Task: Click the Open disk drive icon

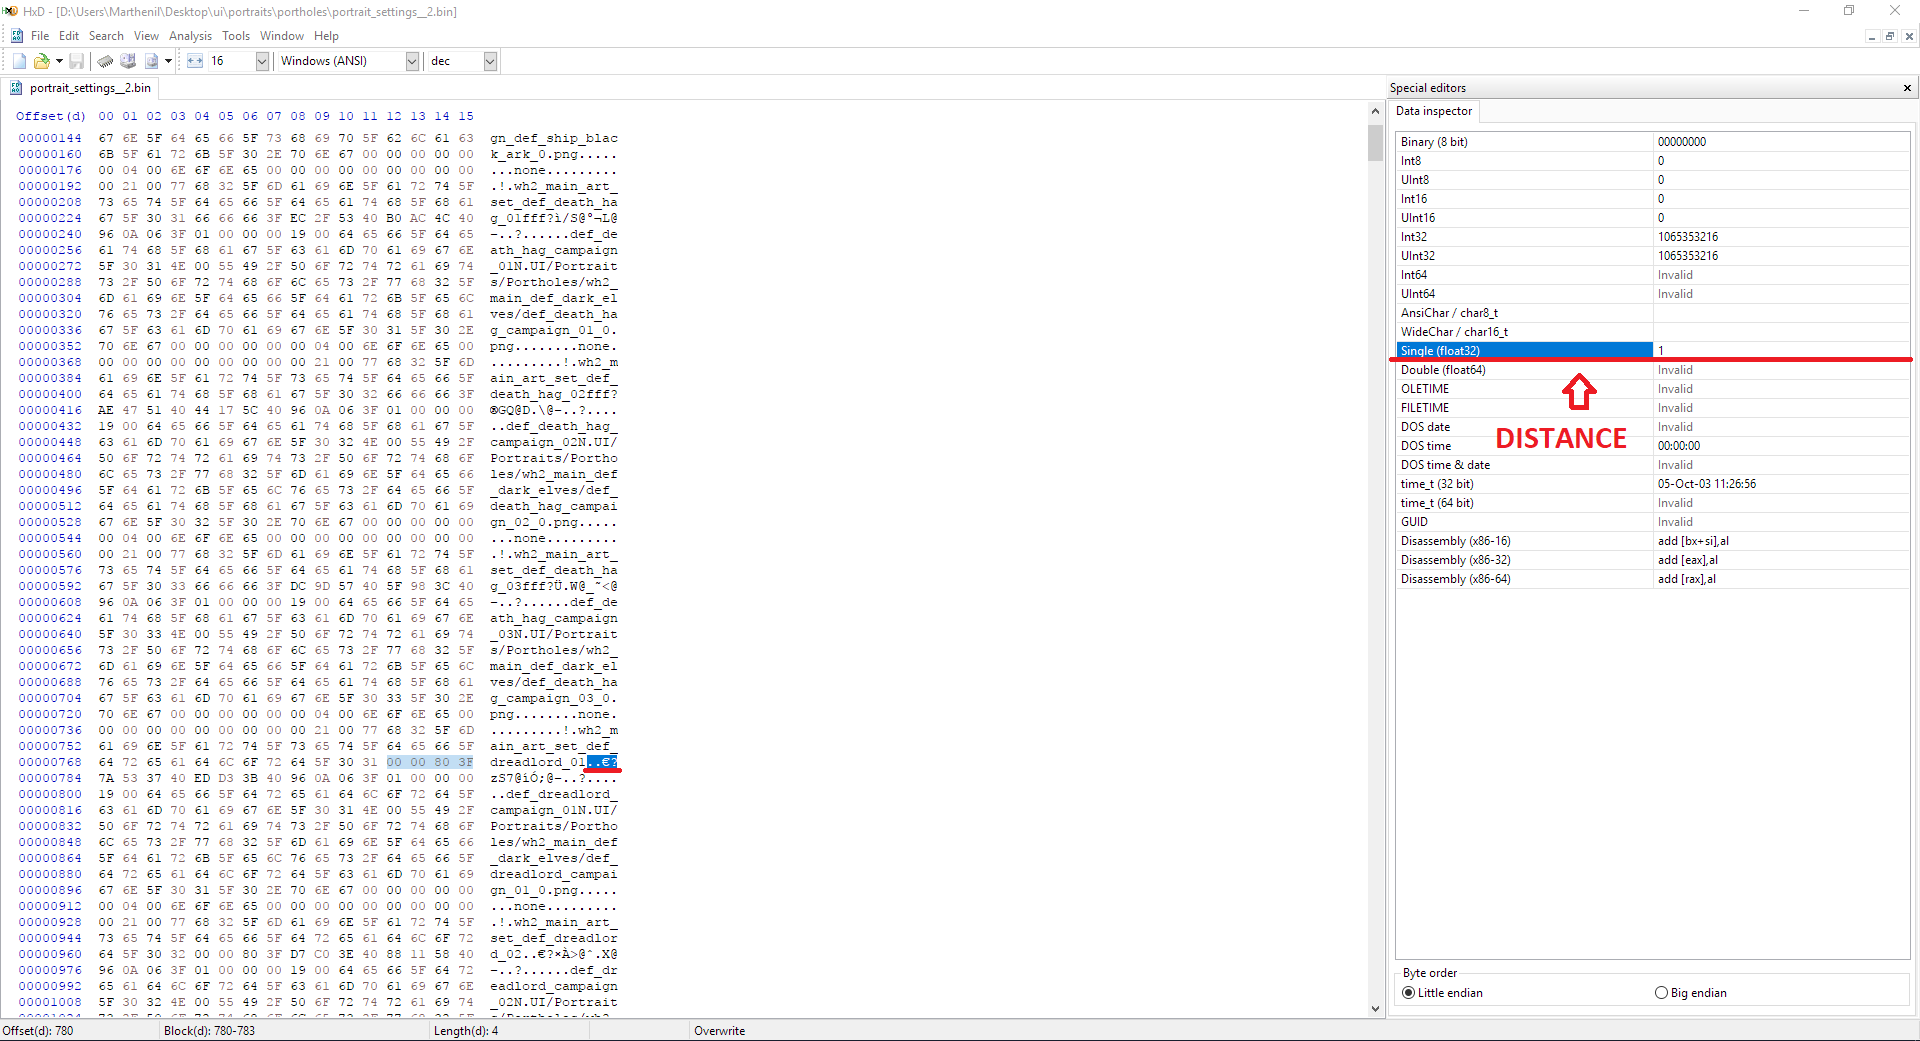Action: 128,61
